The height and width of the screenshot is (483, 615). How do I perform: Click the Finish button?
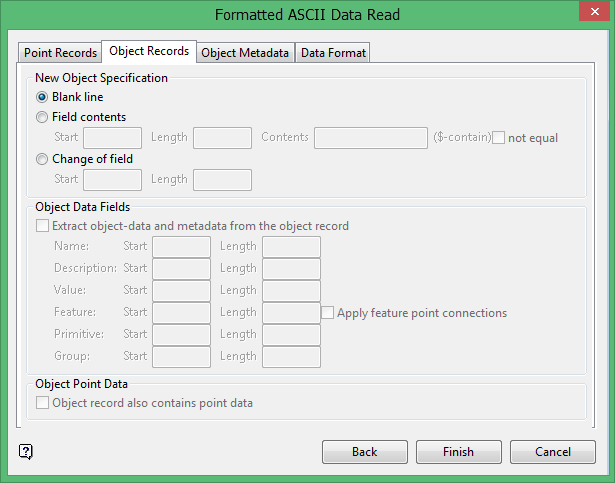coord(458,452)
